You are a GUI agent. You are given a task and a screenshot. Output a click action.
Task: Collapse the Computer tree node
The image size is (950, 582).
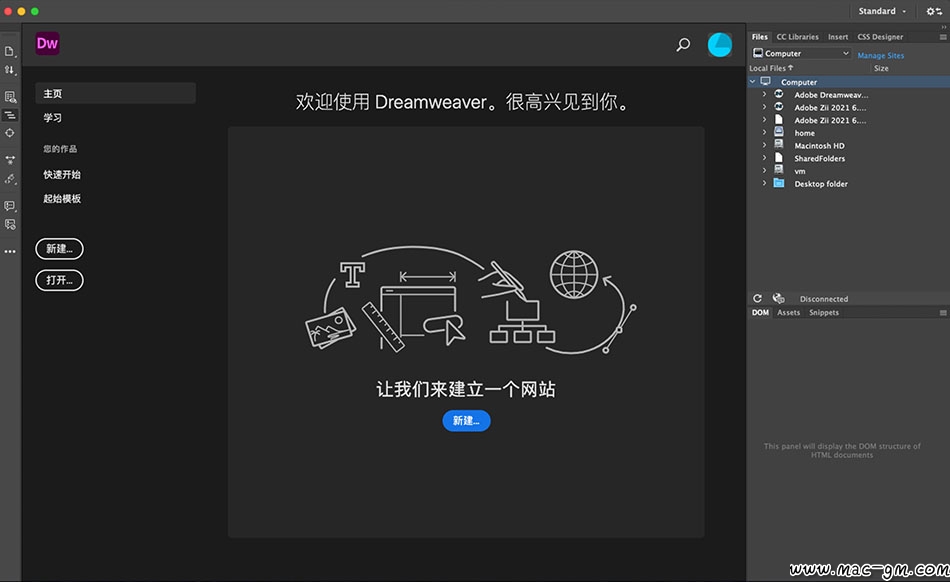[x=752, y=81]
